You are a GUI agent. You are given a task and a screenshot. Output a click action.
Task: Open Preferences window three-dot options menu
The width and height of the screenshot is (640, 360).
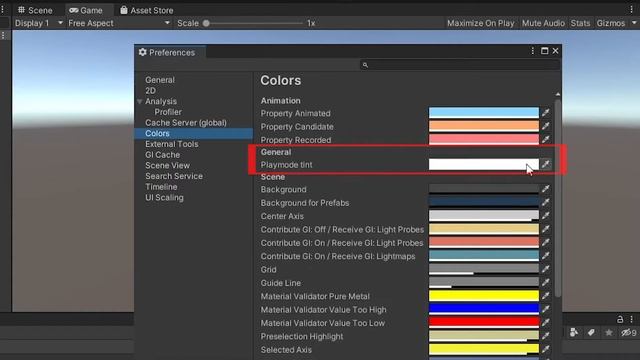532,51
